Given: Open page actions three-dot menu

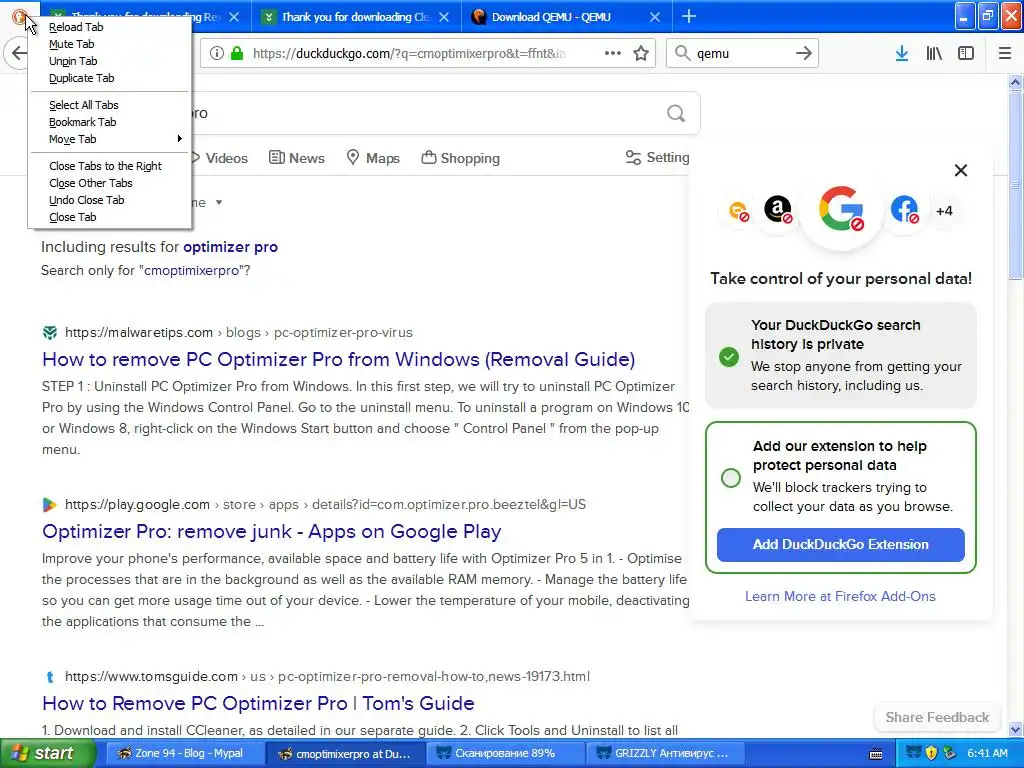Looking at the screenshot, I should [x=613, y=53].
